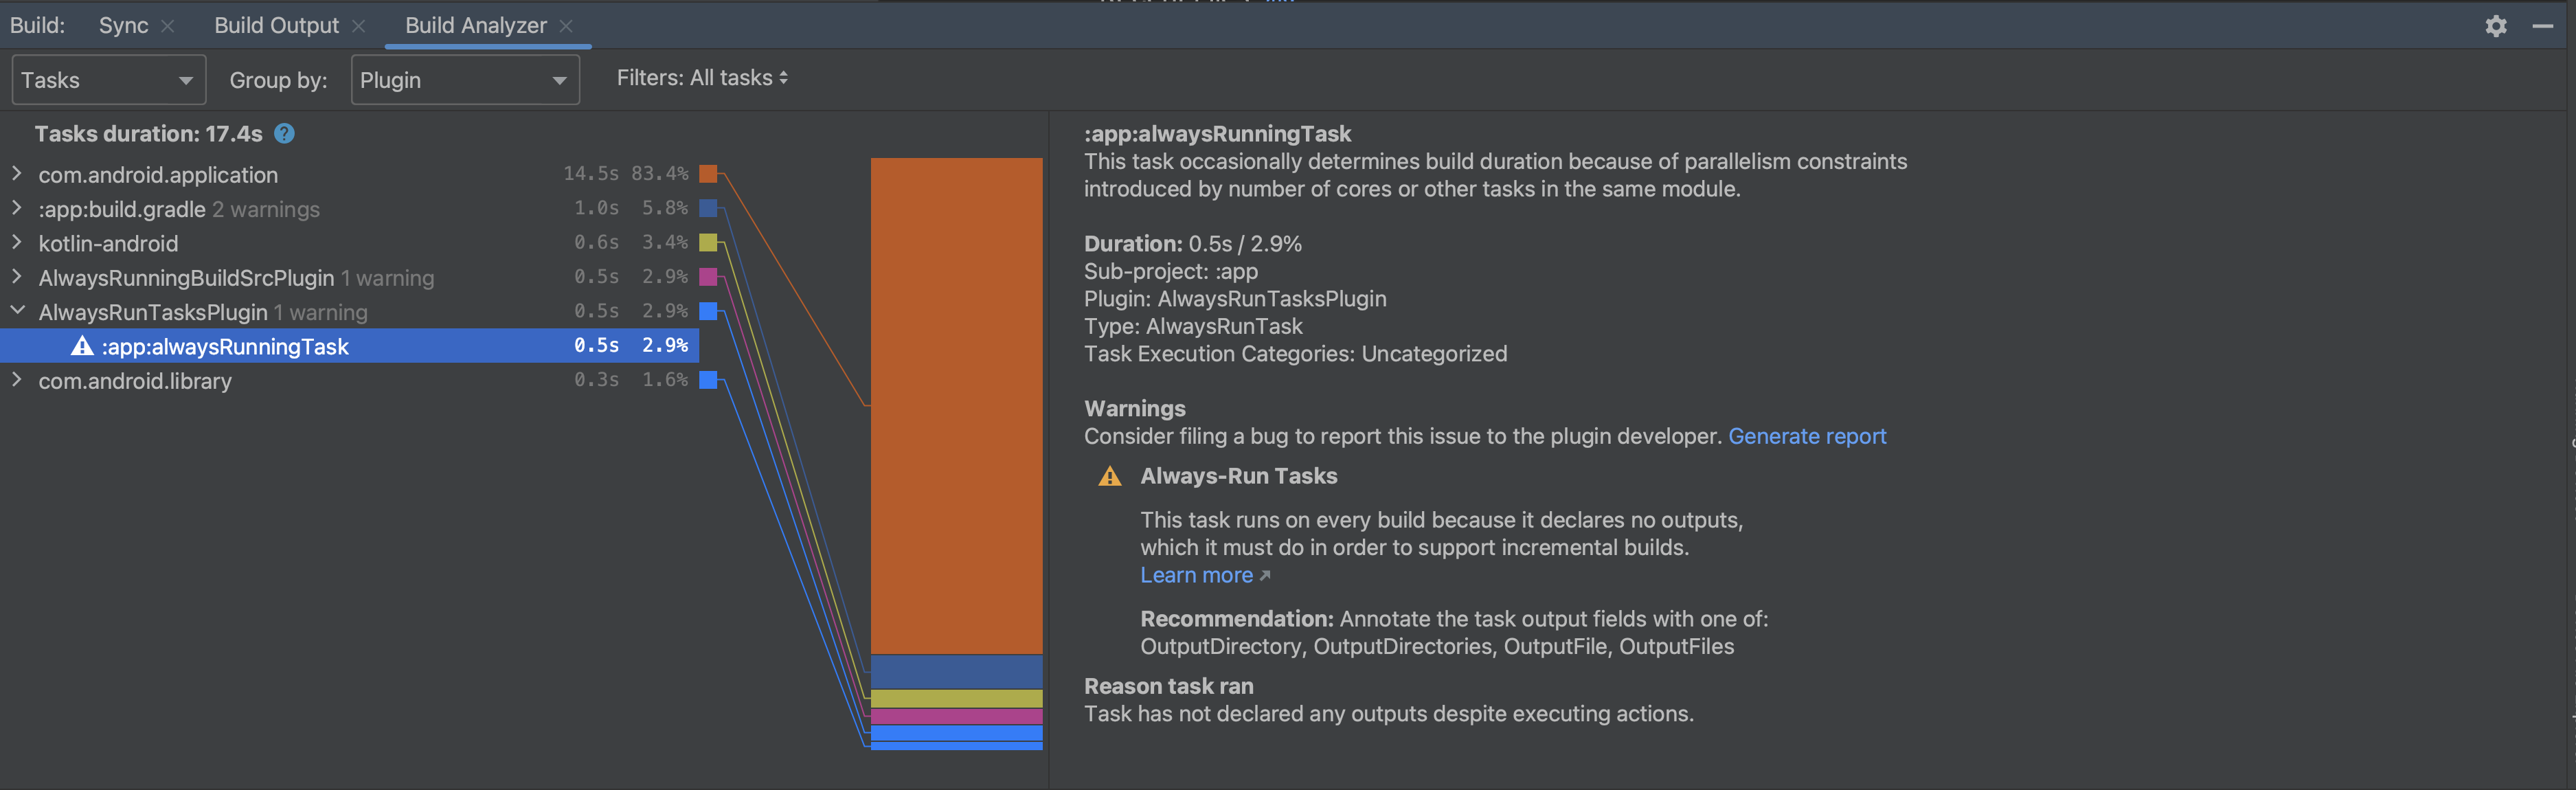The width and height of the screenshot is (2576, 790).
Task: Expand the com.android.application plugin node
Action: point(17,174)
